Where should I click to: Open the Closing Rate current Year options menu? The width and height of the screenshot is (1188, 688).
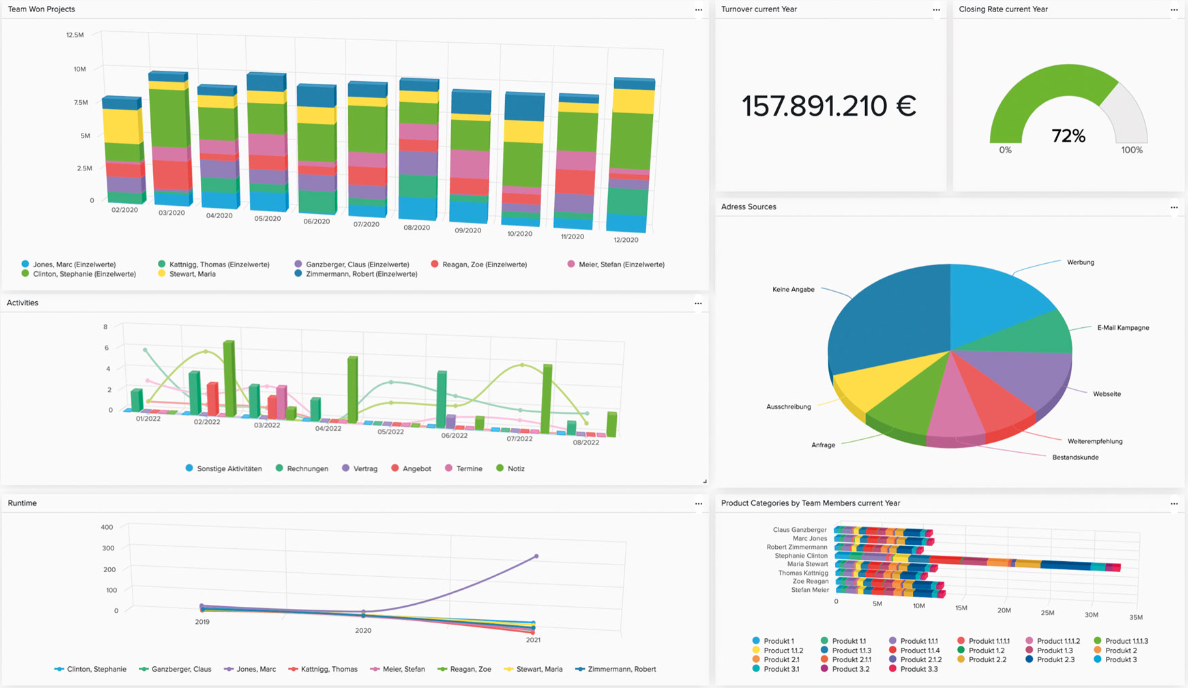coord(1174,10)
